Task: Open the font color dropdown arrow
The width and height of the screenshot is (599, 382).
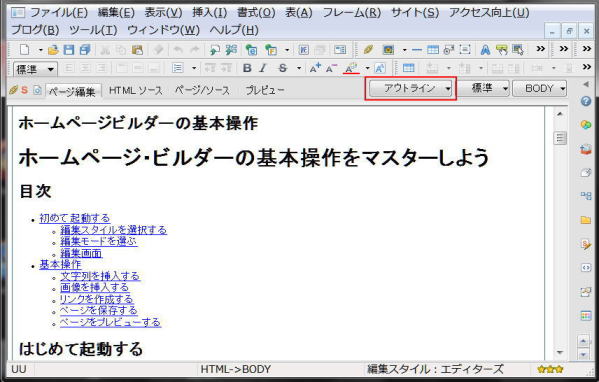Action: point(367,68)
